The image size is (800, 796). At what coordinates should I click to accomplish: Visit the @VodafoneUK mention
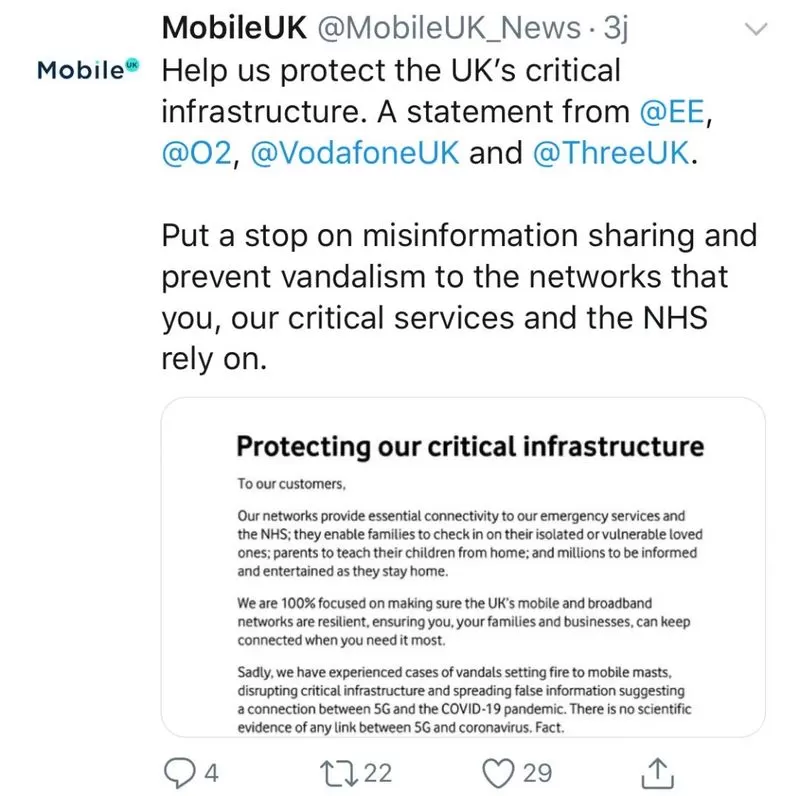(x=355, y=153)
